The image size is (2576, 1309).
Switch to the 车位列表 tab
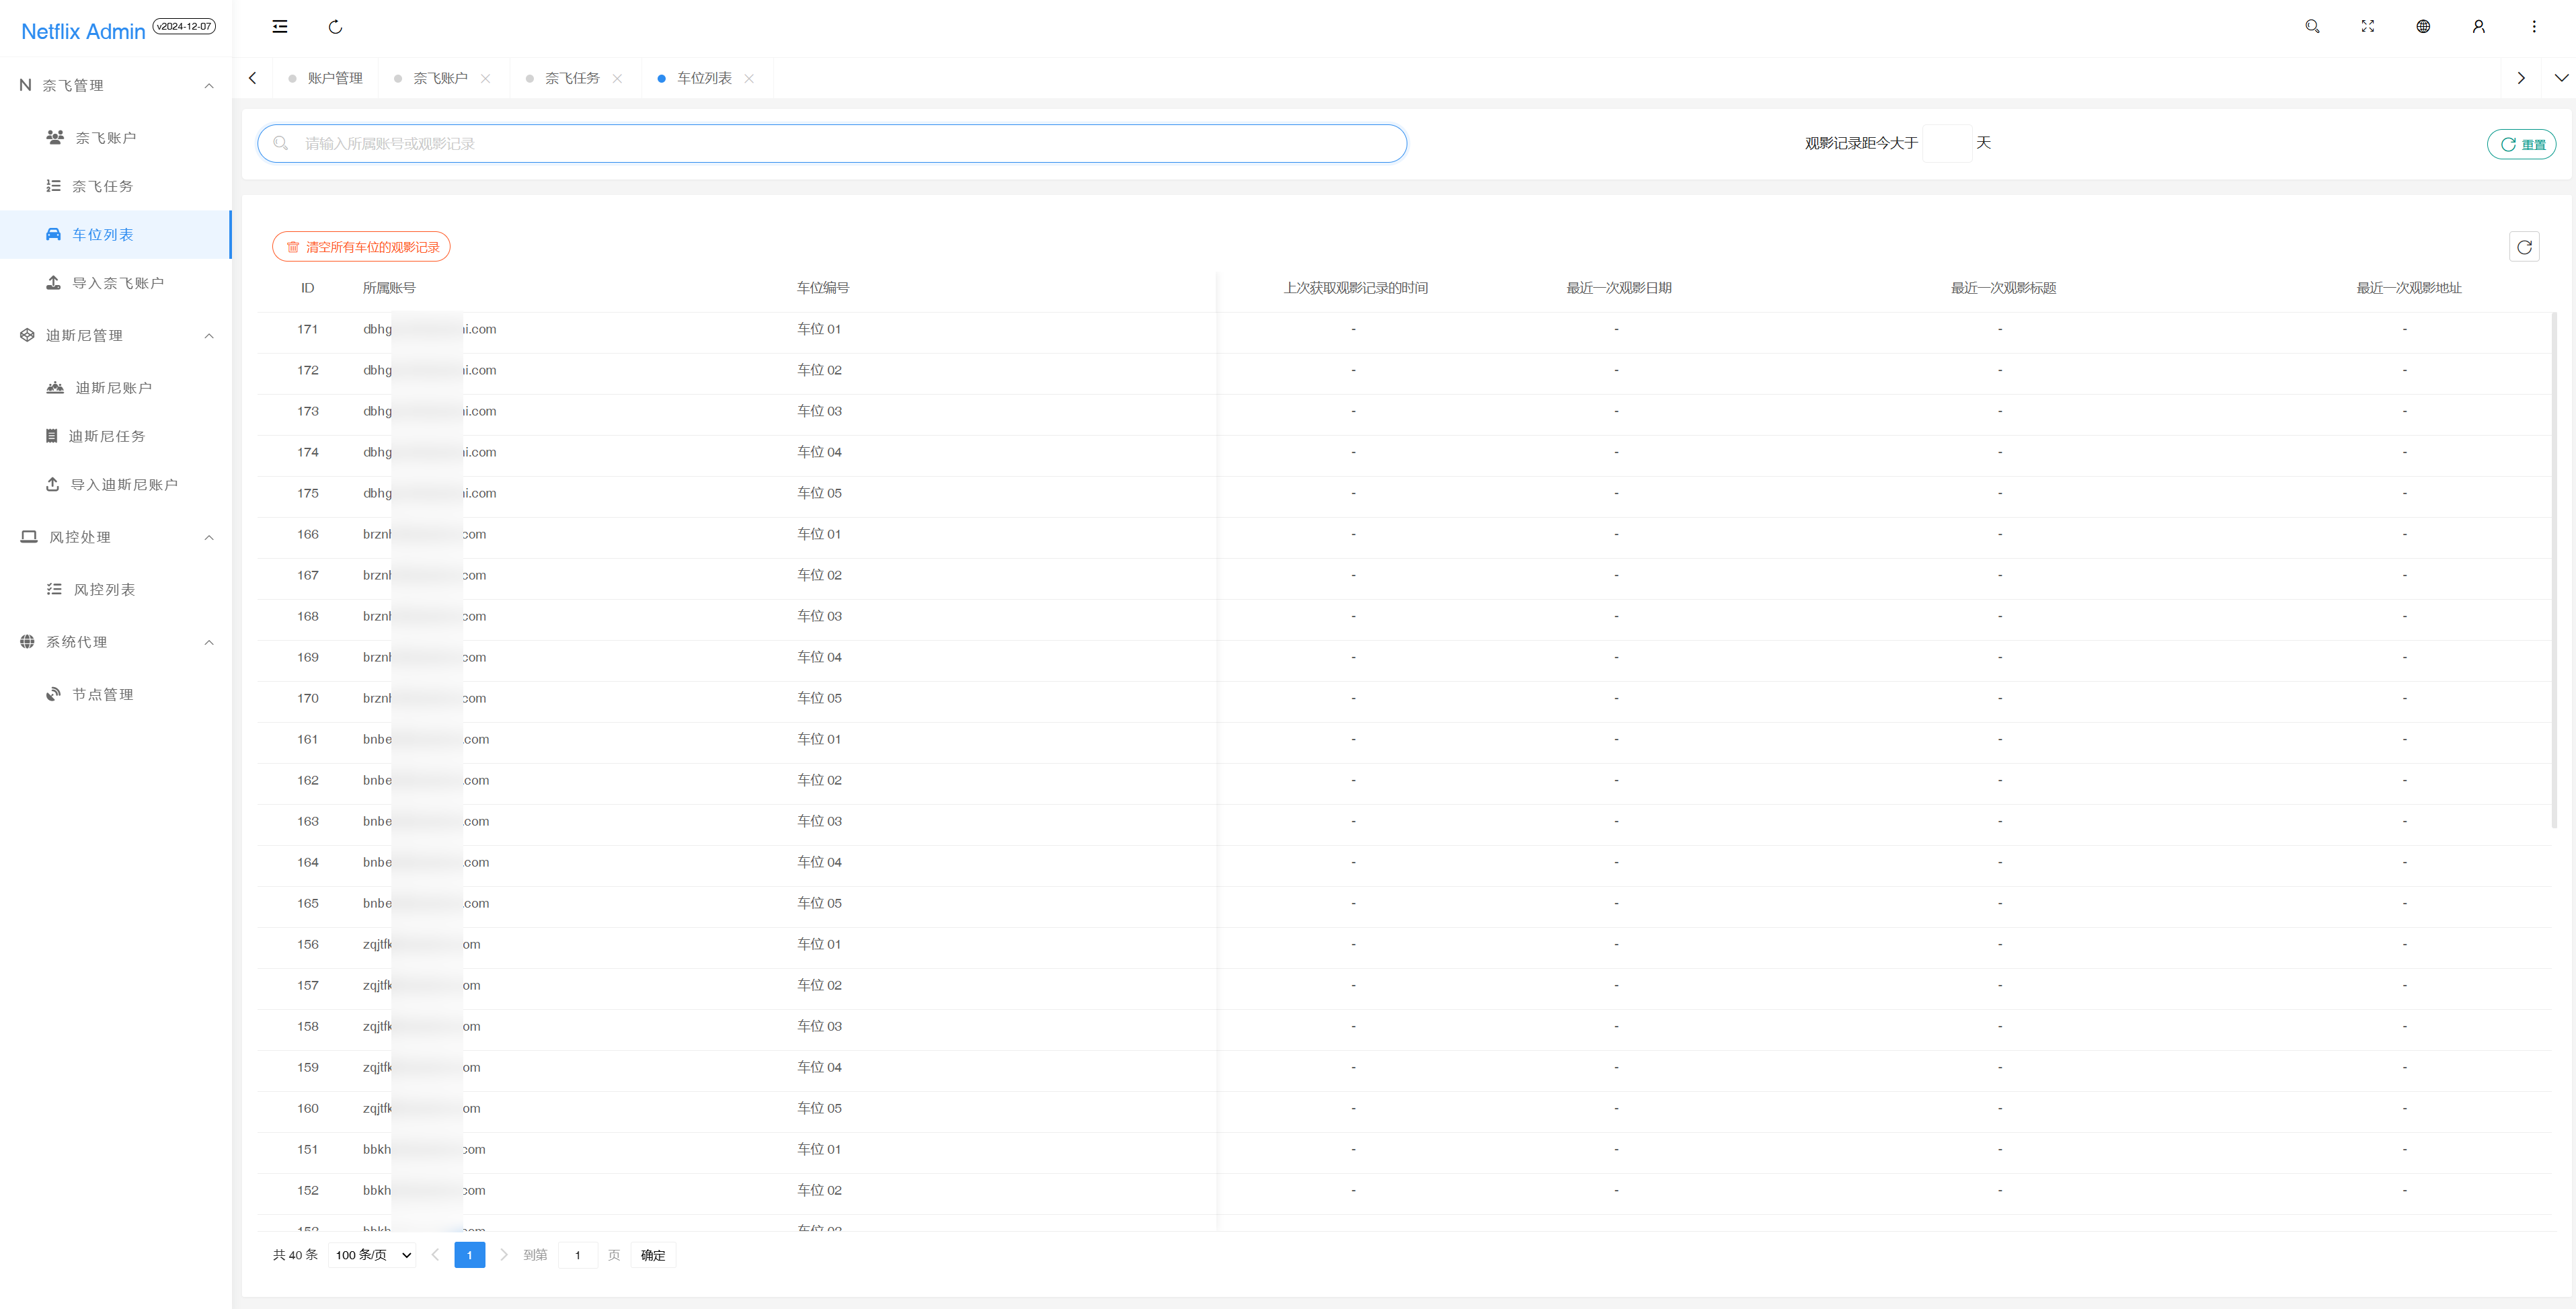[x=704, y=78]
